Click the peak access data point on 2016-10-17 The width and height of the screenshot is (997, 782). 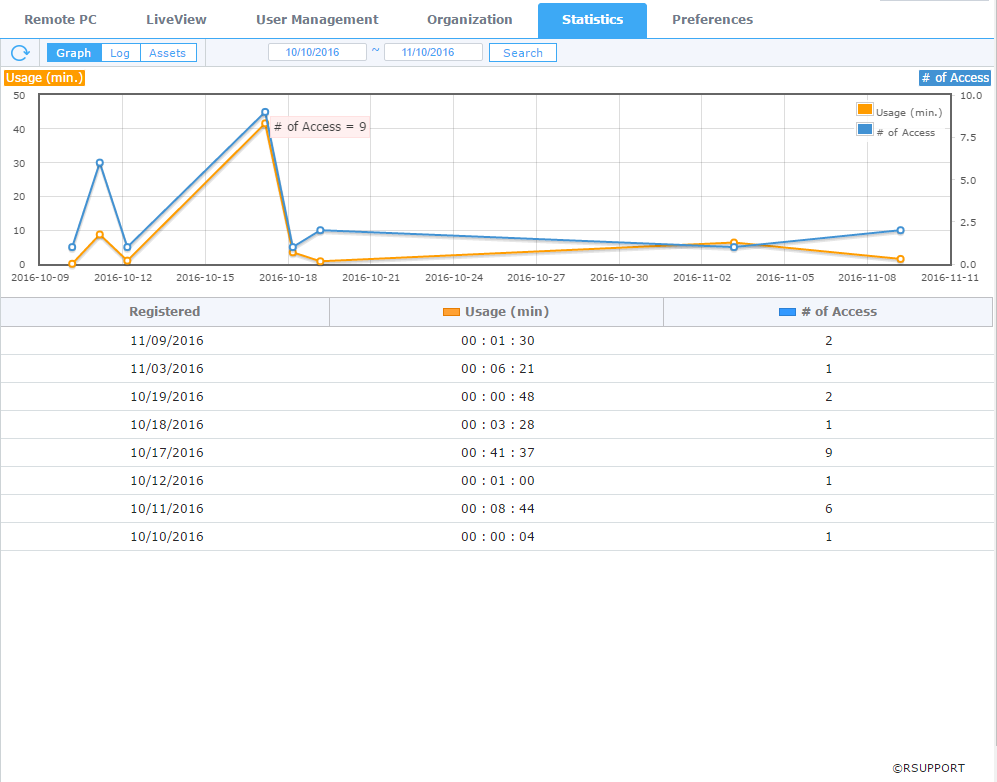click(265, 112)
